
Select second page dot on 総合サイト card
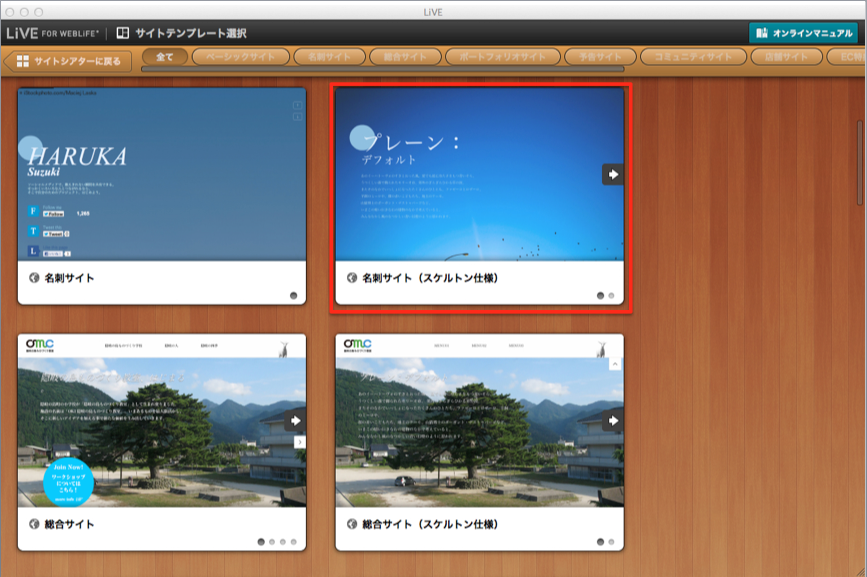pyautogui.click(x=272, y=542)
